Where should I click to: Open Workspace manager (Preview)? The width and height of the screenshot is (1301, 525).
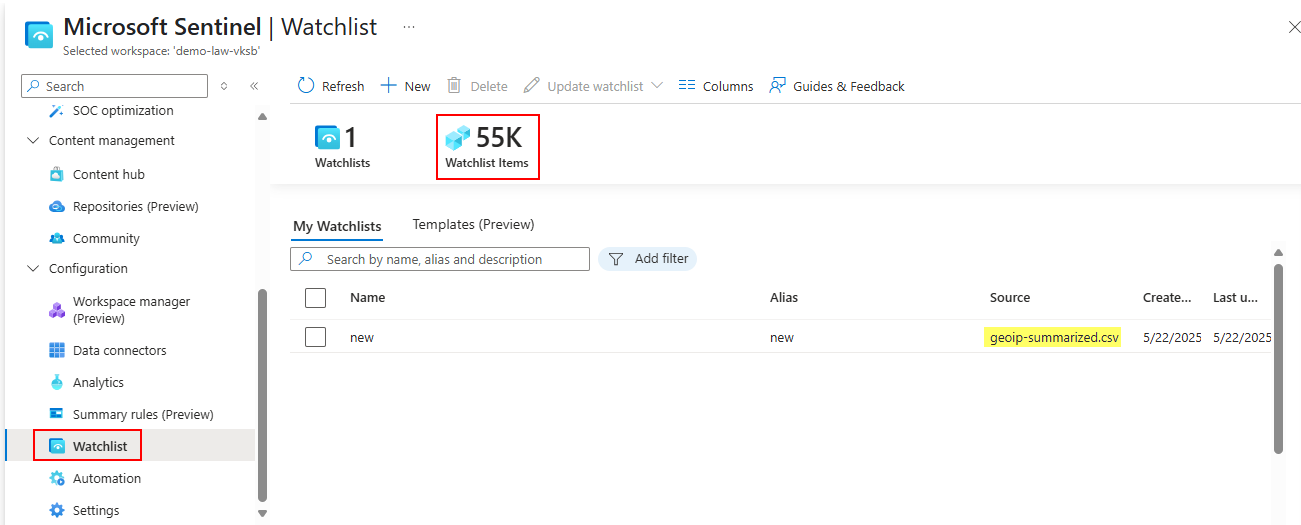coord(131,310)
